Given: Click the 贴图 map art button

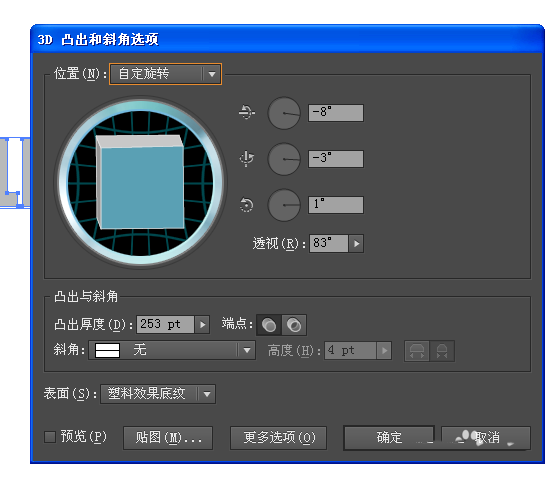Looking at the screenshot, I should 168,438.
